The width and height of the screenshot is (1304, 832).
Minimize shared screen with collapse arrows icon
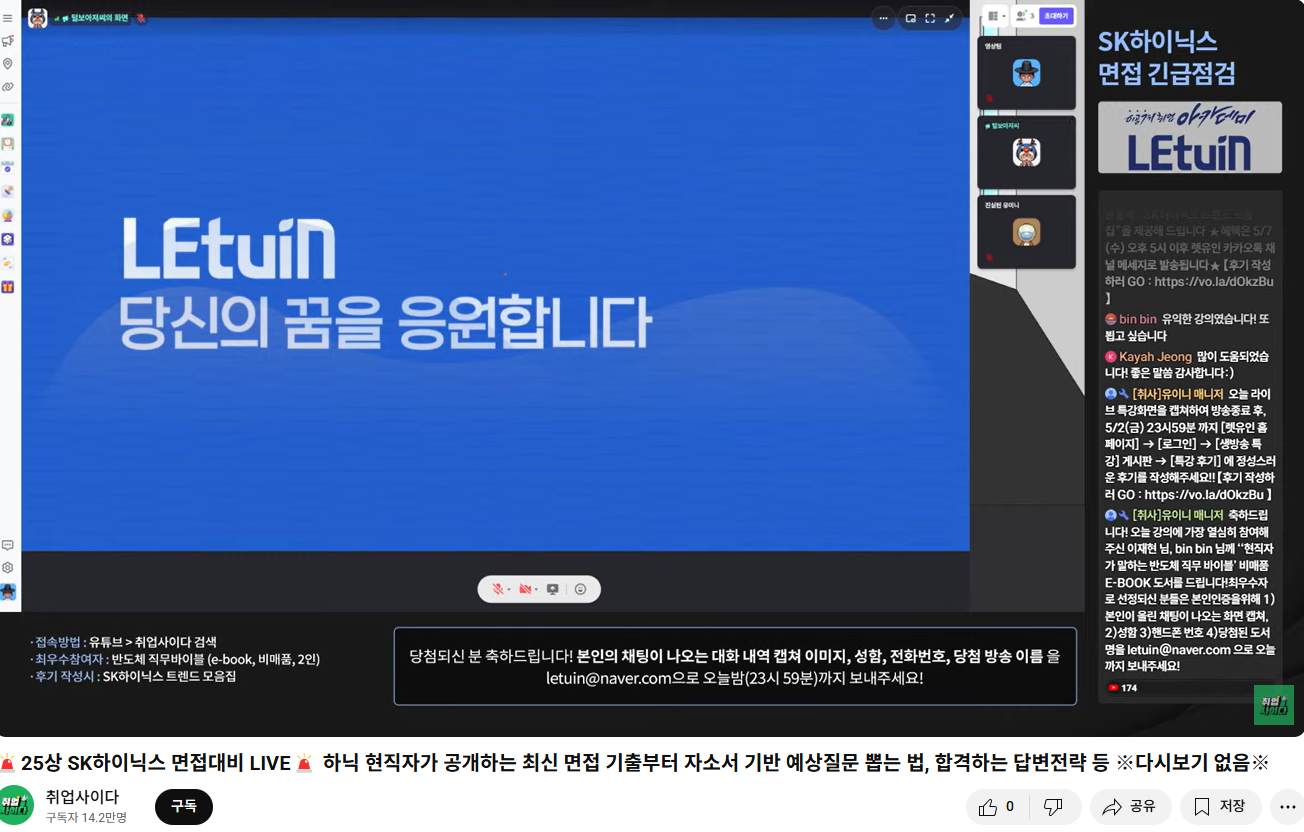tap(949, 18)
